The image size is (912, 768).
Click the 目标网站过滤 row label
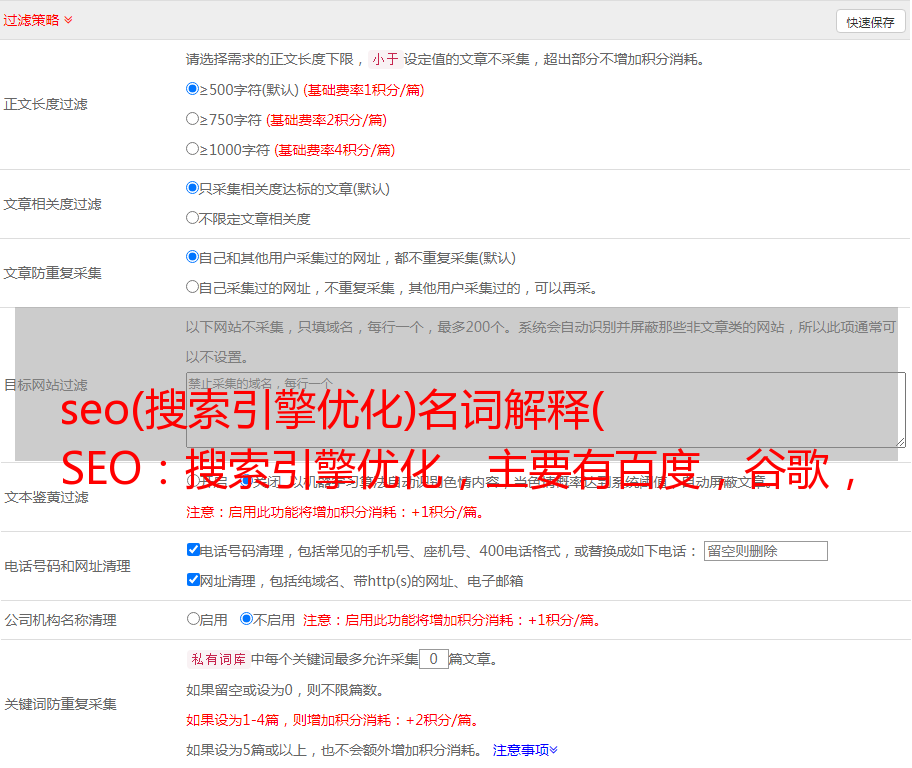pyautogui.click(x=46, y=385)
